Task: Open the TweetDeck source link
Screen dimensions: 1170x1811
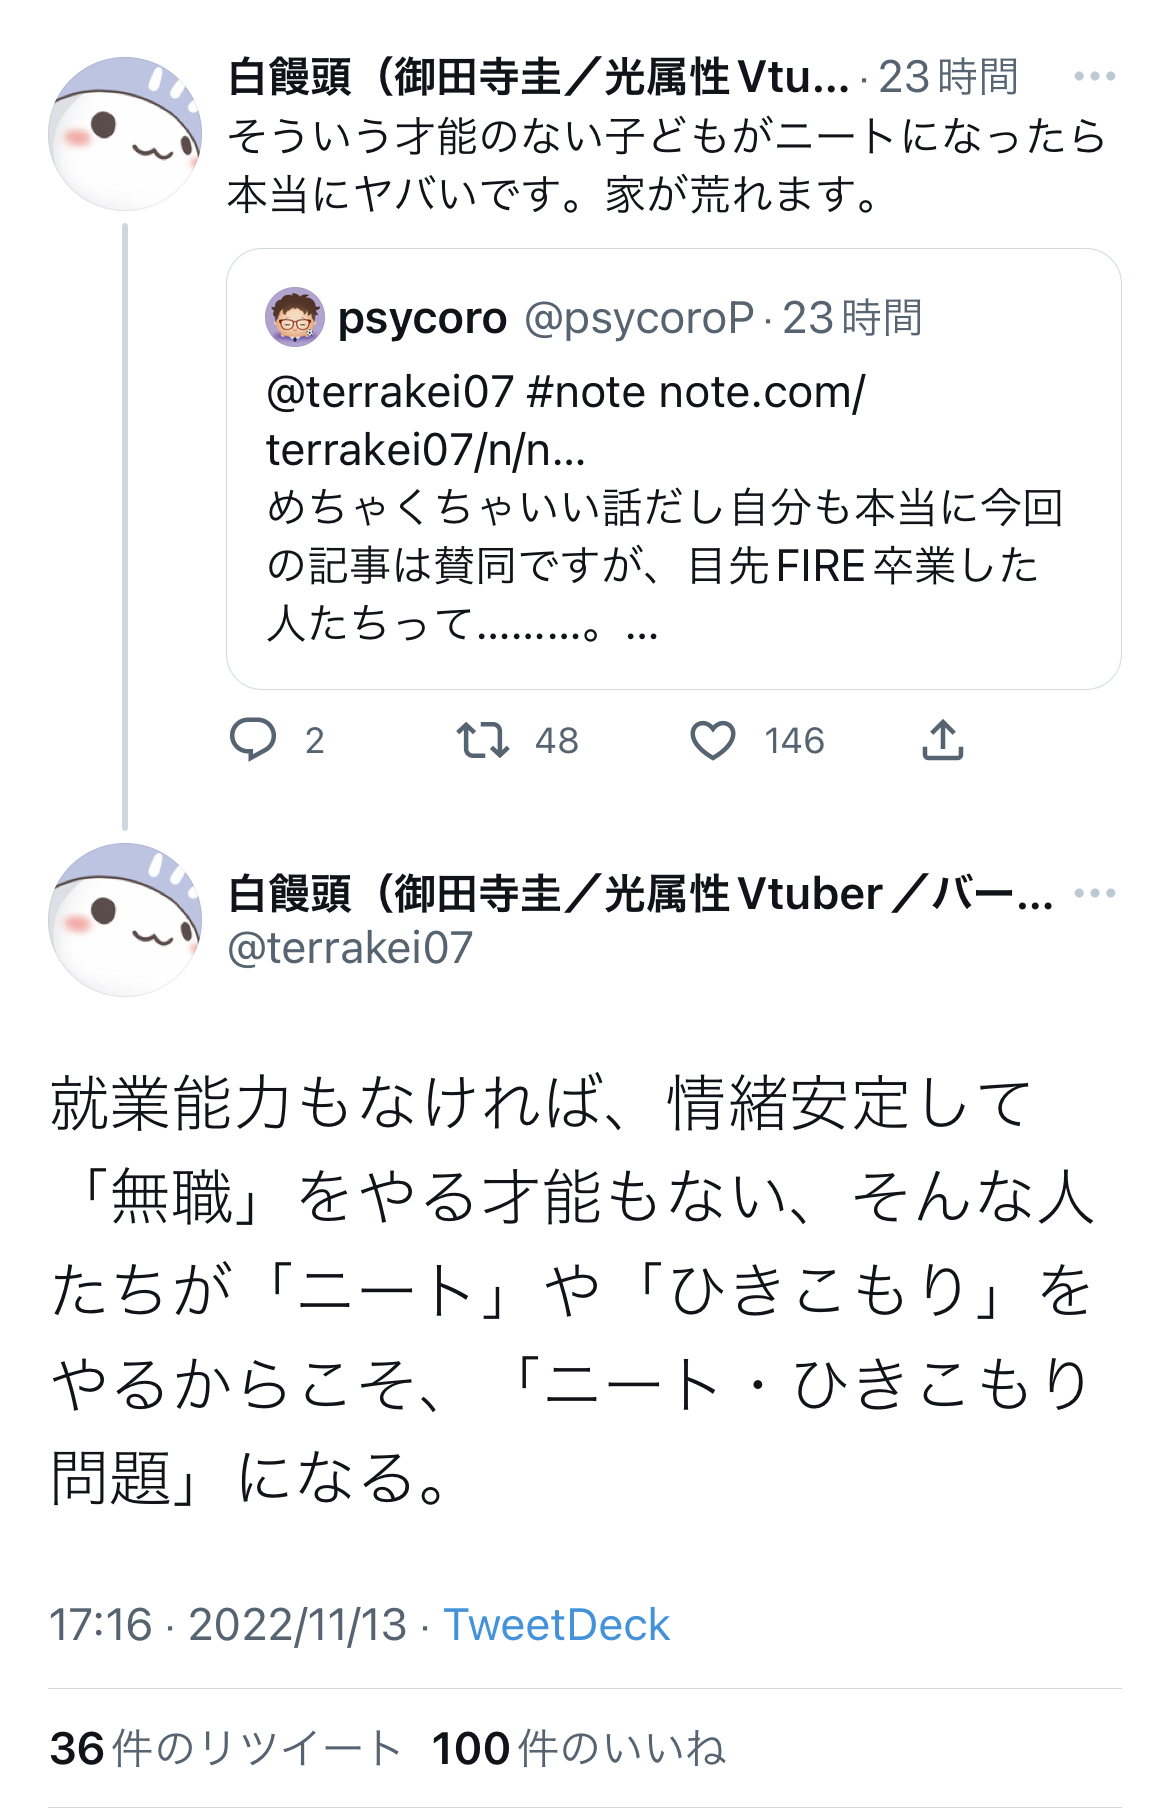Action: click(556, 1625)
